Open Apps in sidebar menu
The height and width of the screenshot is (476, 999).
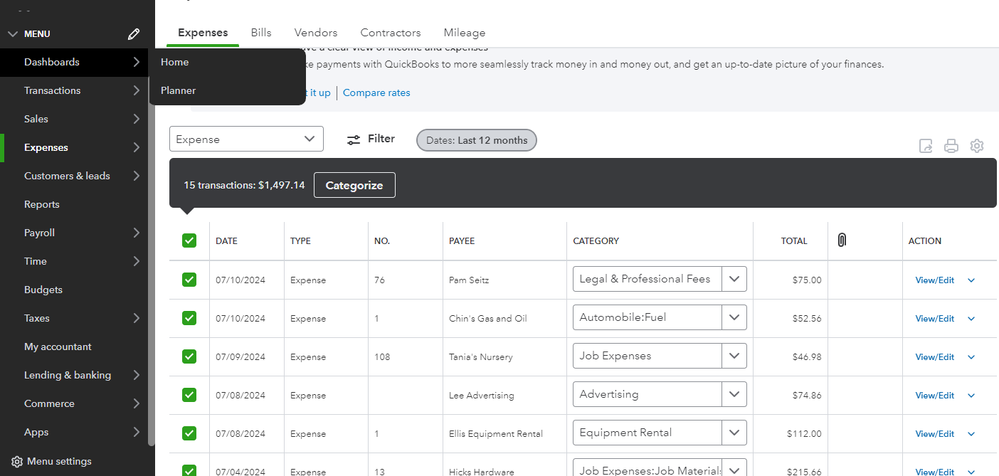tap(75, 432)
